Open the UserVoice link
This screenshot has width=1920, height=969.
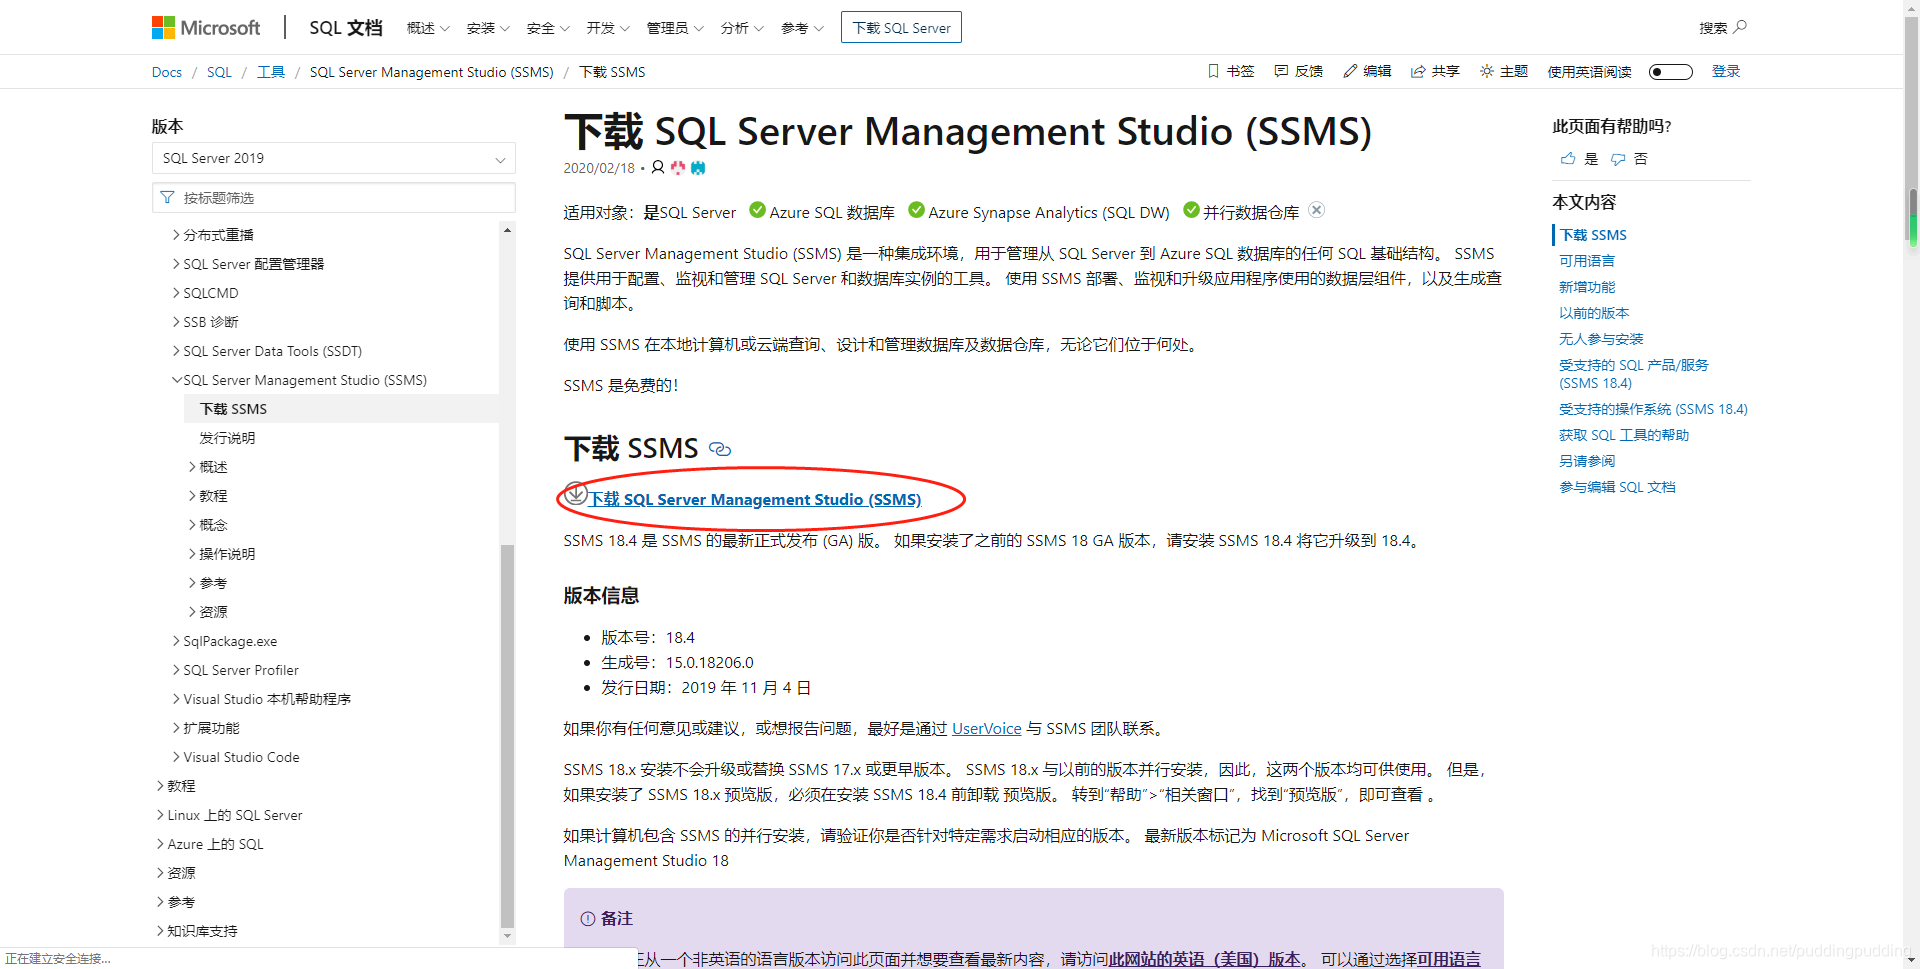(x=987, y=728)
